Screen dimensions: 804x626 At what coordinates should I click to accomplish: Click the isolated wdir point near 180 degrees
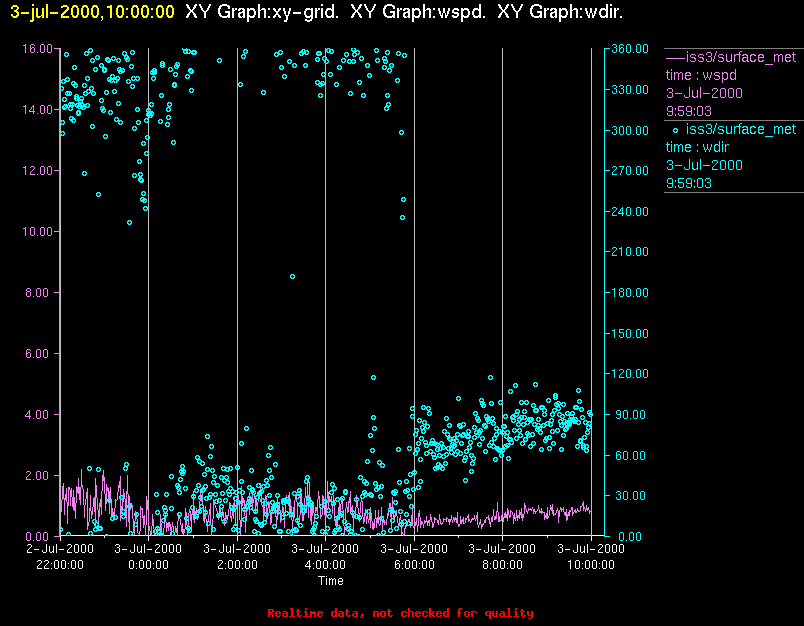click(x=292, y=277)
